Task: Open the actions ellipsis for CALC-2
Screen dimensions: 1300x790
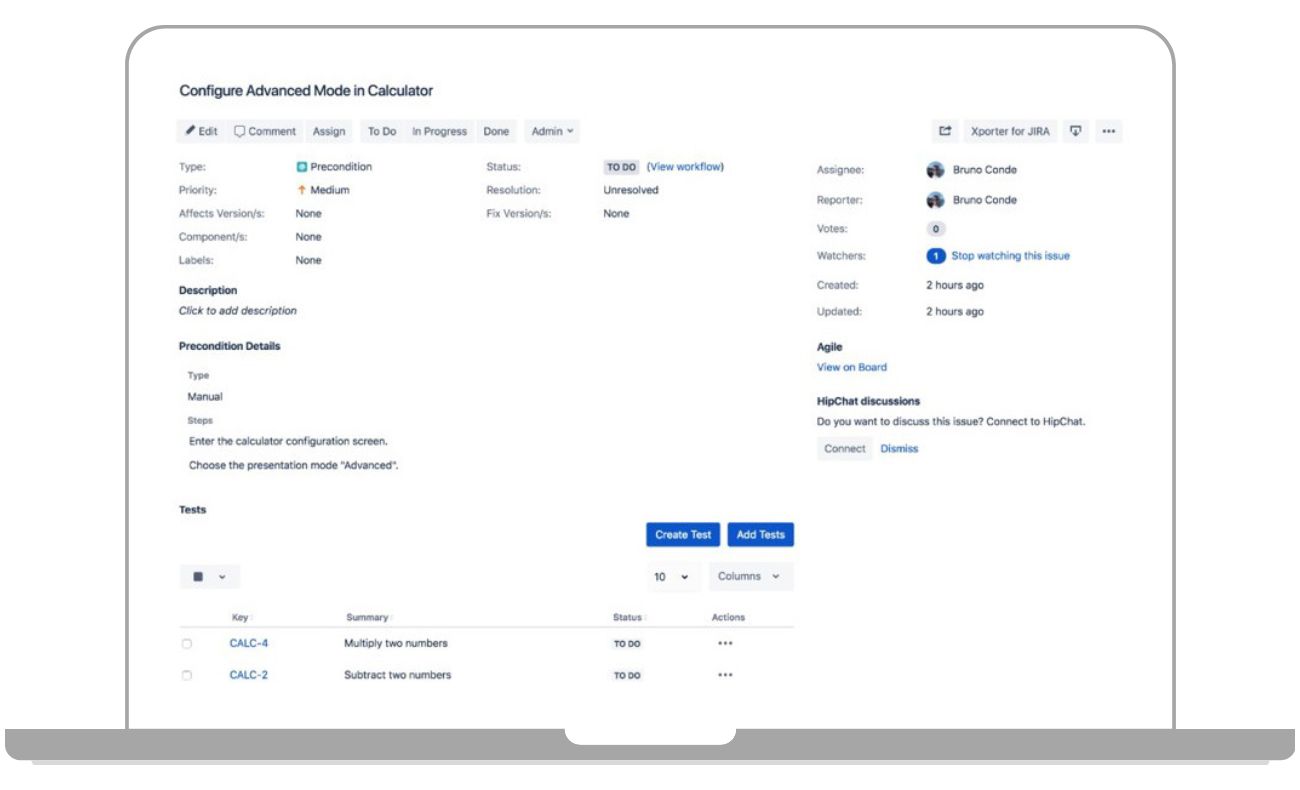Action: point(725,675)
